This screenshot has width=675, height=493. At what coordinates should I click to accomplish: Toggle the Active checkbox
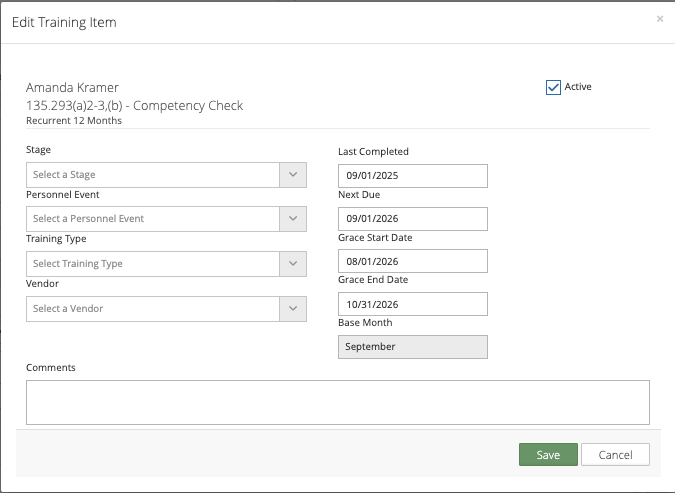click(553, 87)
